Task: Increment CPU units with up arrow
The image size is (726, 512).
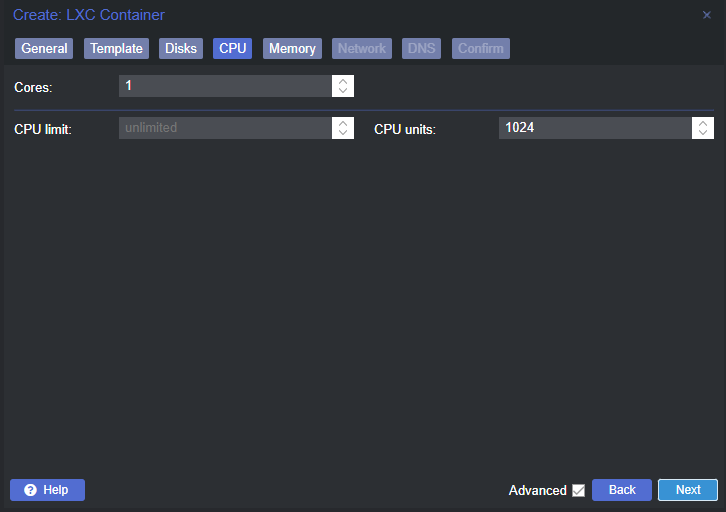Action: pyautogui.click(x=703, y=123)
